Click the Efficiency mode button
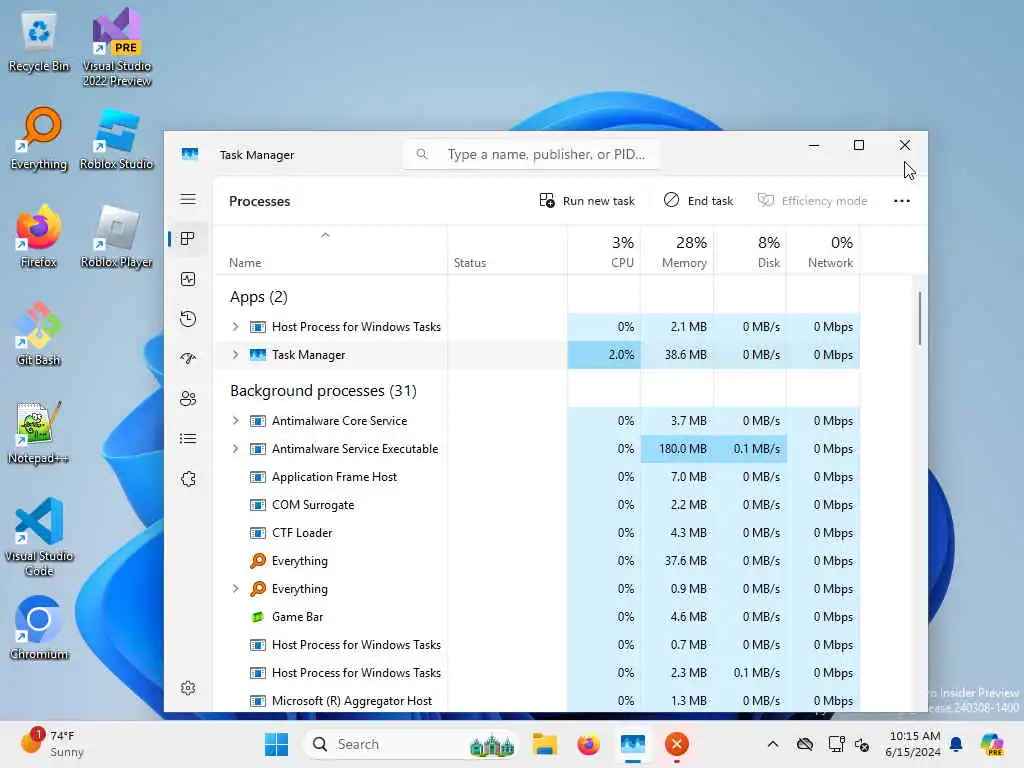The height and width of the screenshot is (768, 1024). click(812, 200)
